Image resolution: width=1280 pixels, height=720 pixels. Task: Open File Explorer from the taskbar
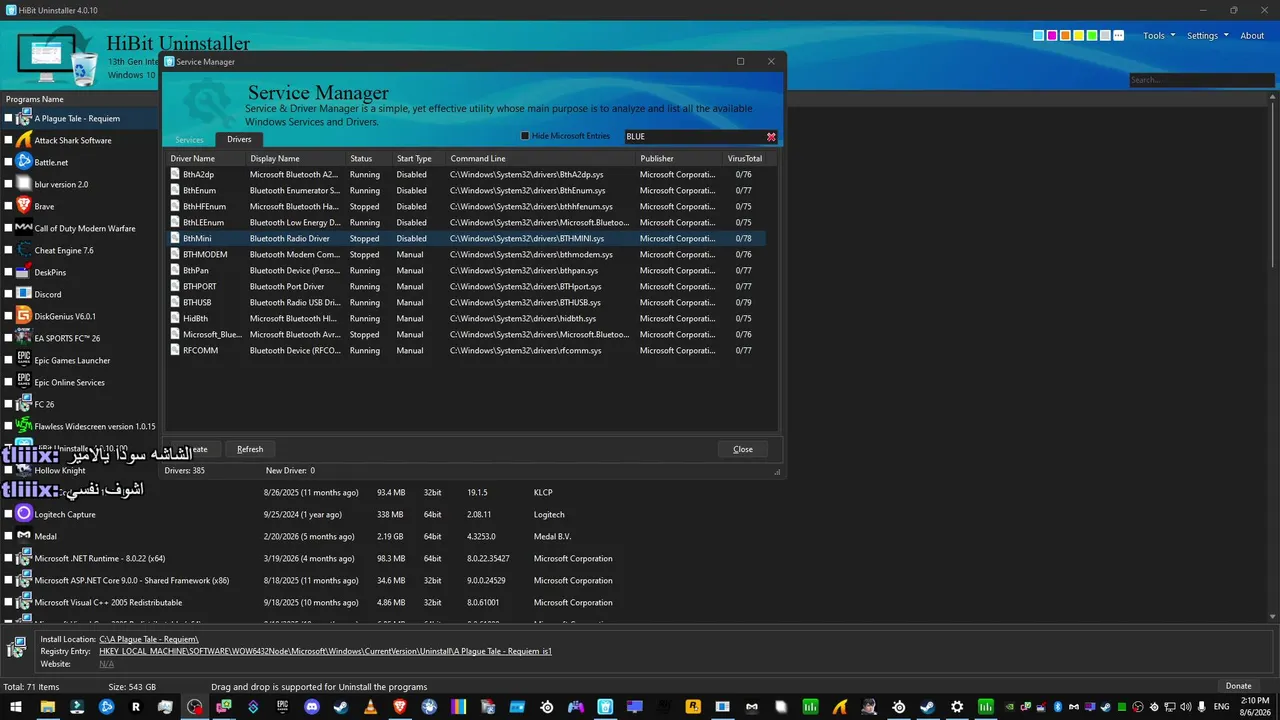click(47, 707)
